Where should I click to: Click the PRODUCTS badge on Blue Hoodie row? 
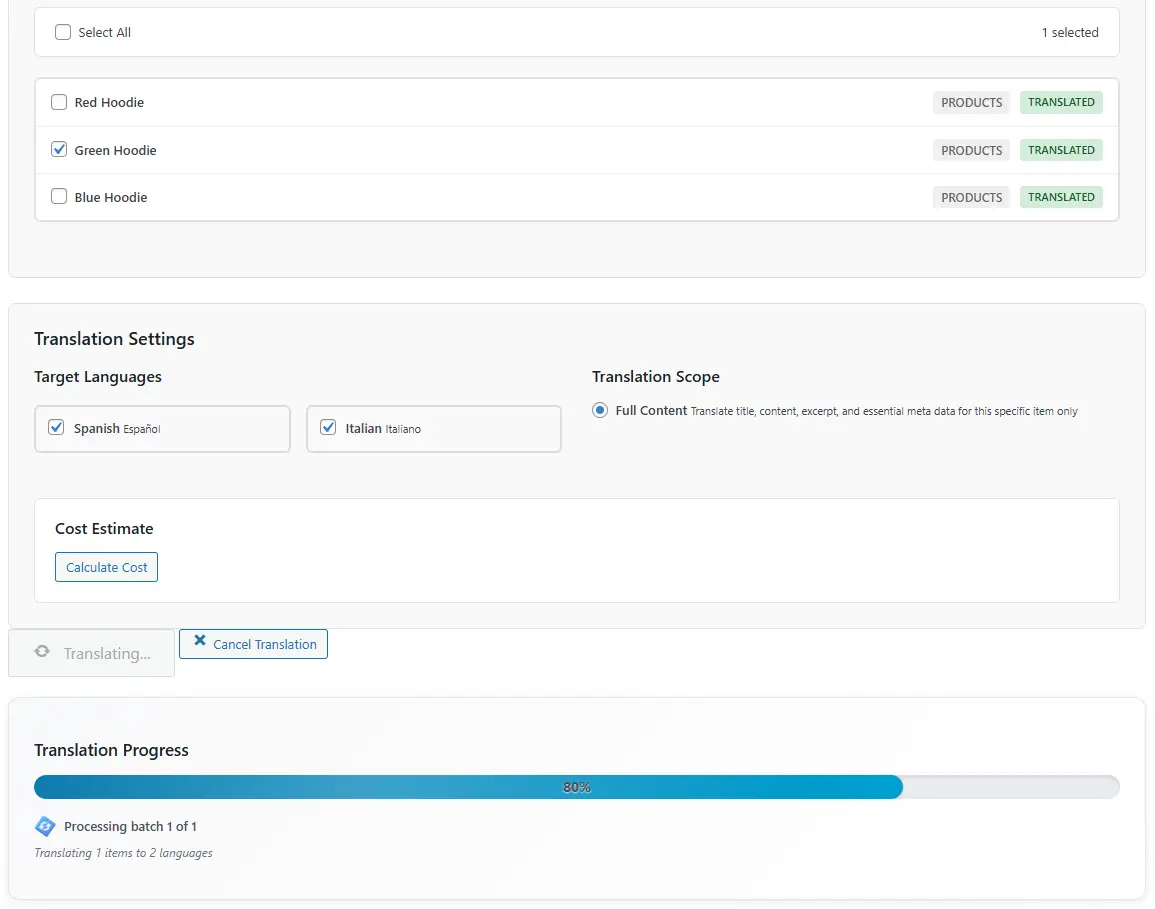click(971, 197)
